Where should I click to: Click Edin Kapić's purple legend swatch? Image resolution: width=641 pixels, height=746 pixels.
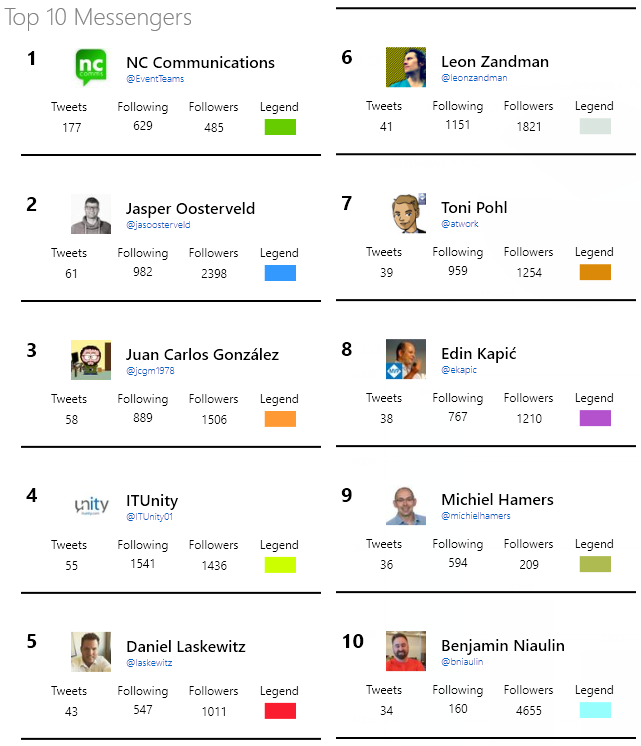tap(595, 418)
